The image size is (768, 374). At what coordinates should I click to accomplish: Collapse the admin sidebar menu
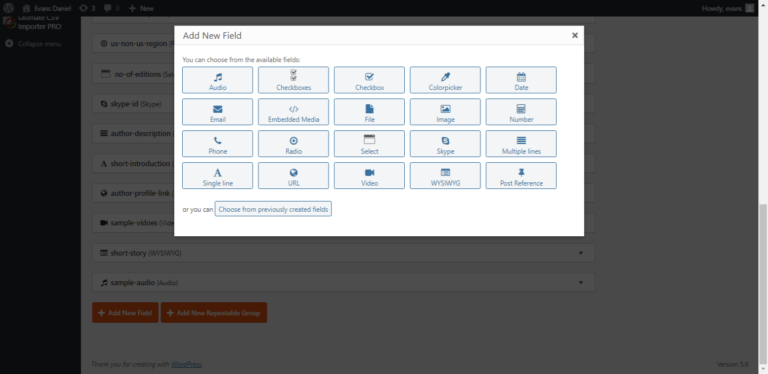tap(33, 44)
